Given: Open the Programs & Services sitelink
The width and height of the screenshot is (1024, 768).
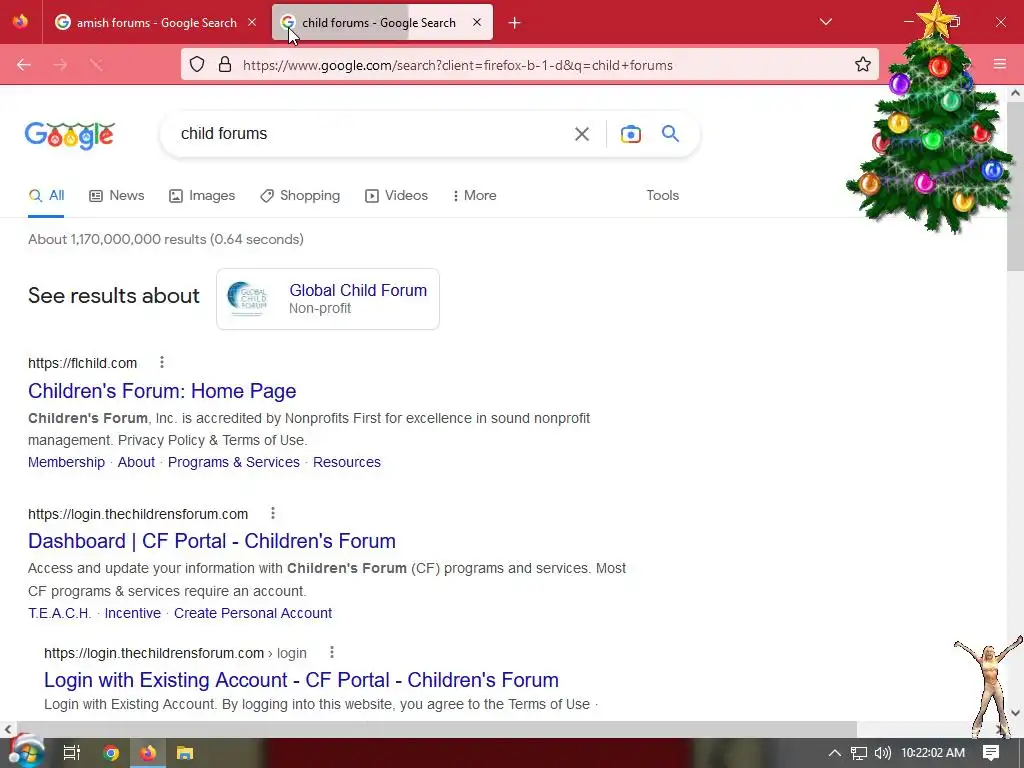Looking at the screenshot, I should click(x=234, y=462).
